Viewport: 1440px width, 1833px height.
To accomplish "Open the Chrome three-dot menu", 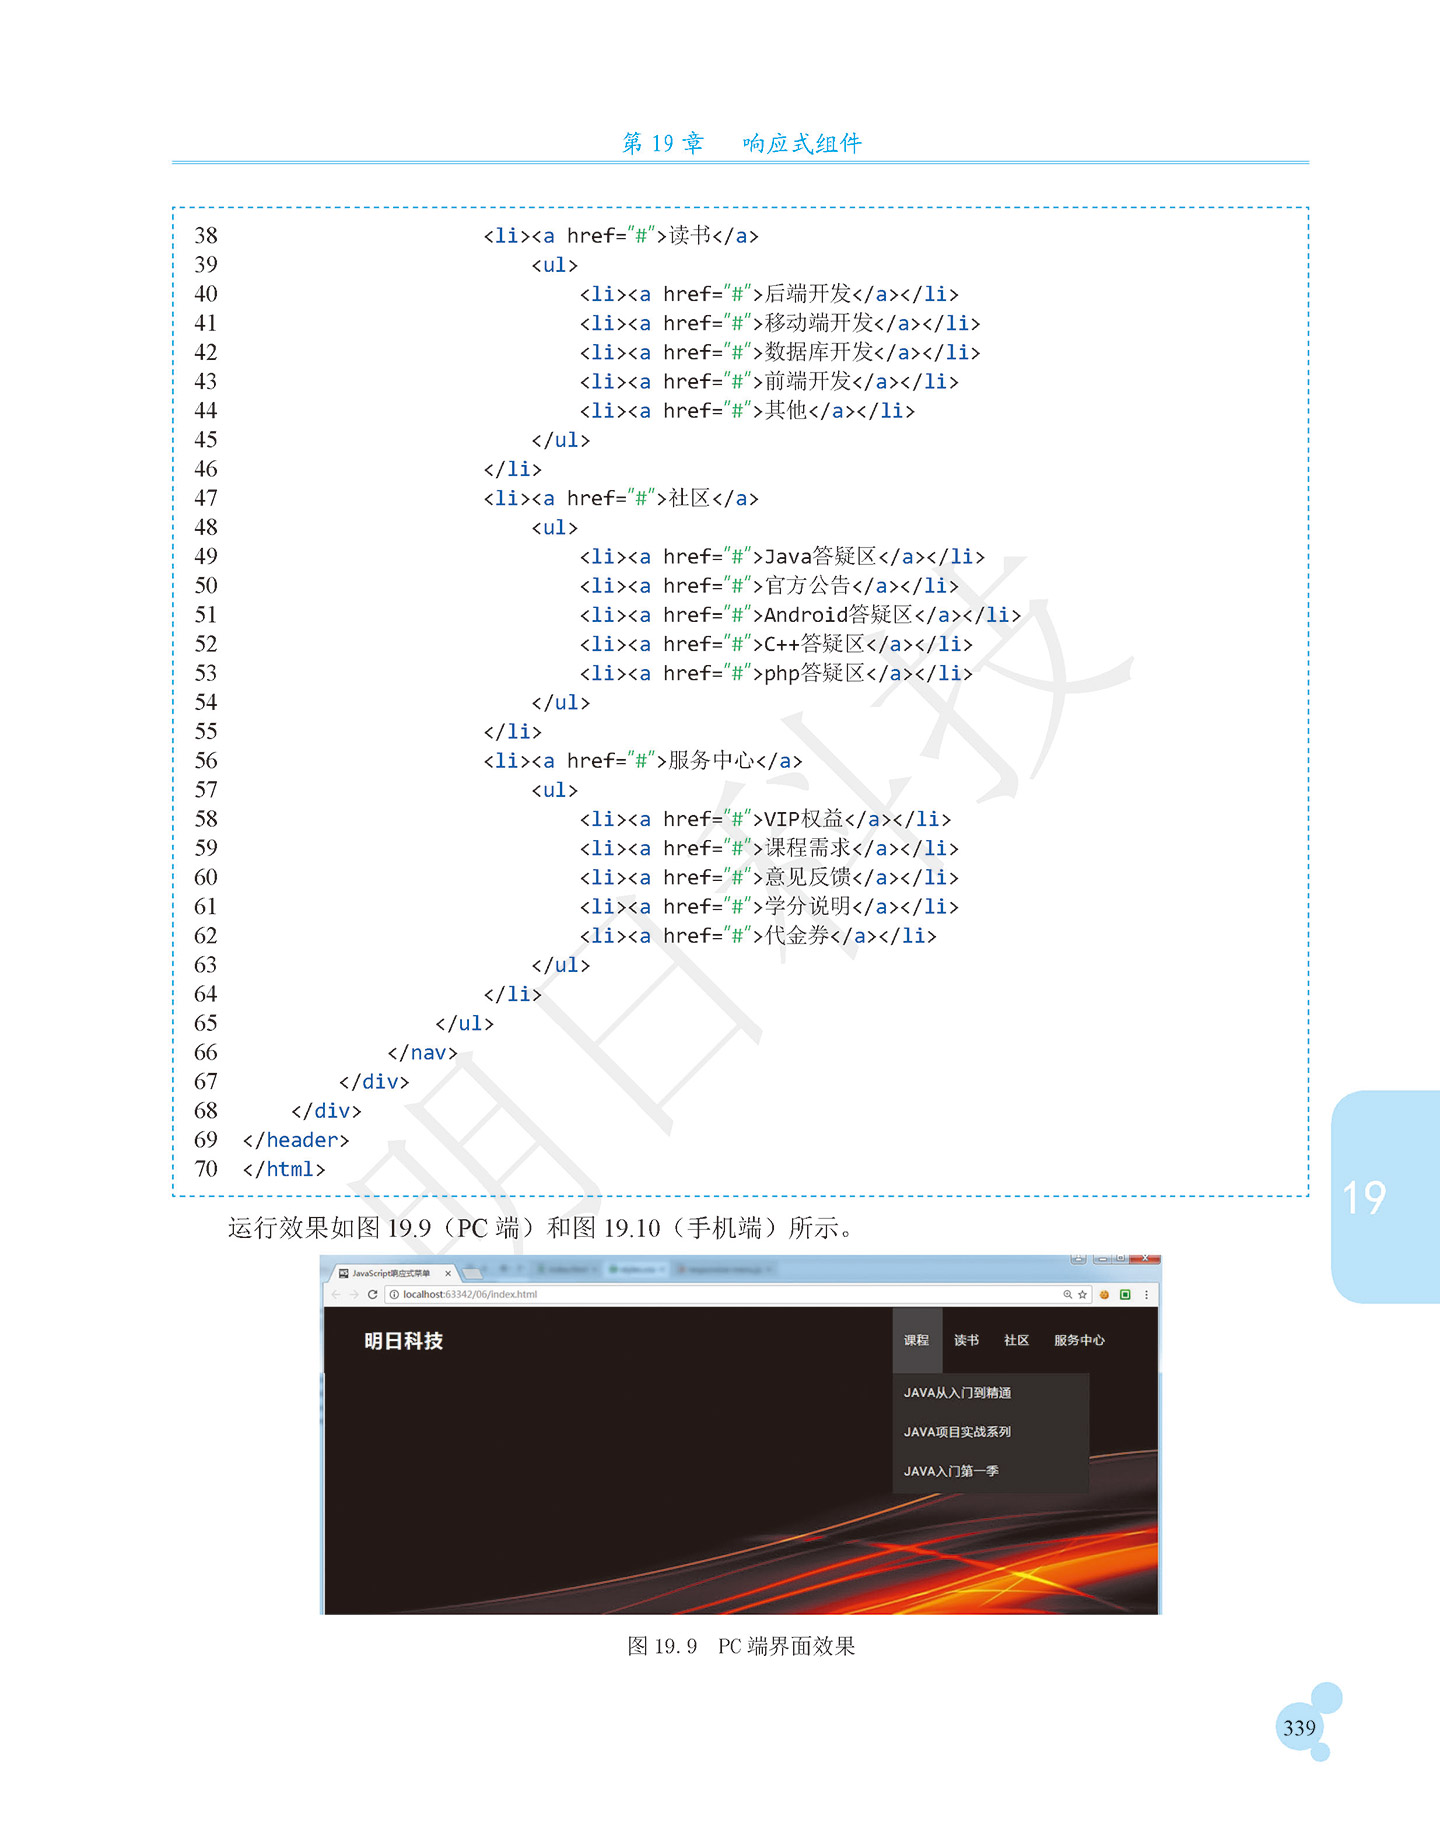I will coord(1146,1294).
